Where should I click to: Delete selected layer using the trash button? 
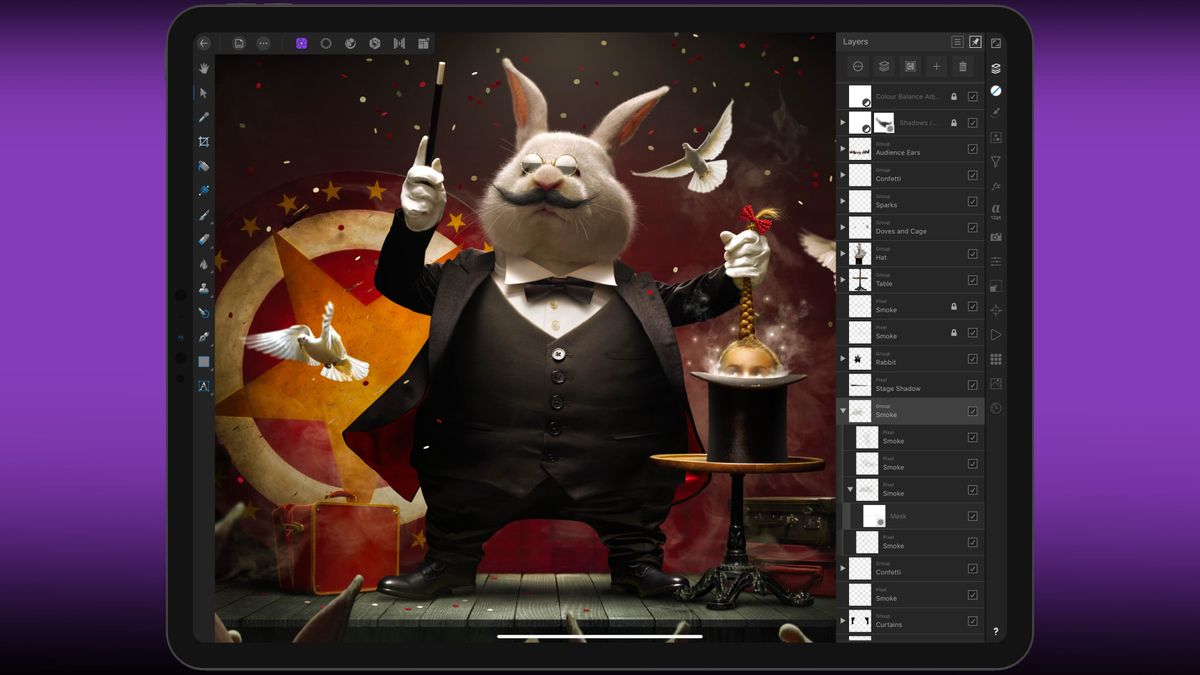962,66
